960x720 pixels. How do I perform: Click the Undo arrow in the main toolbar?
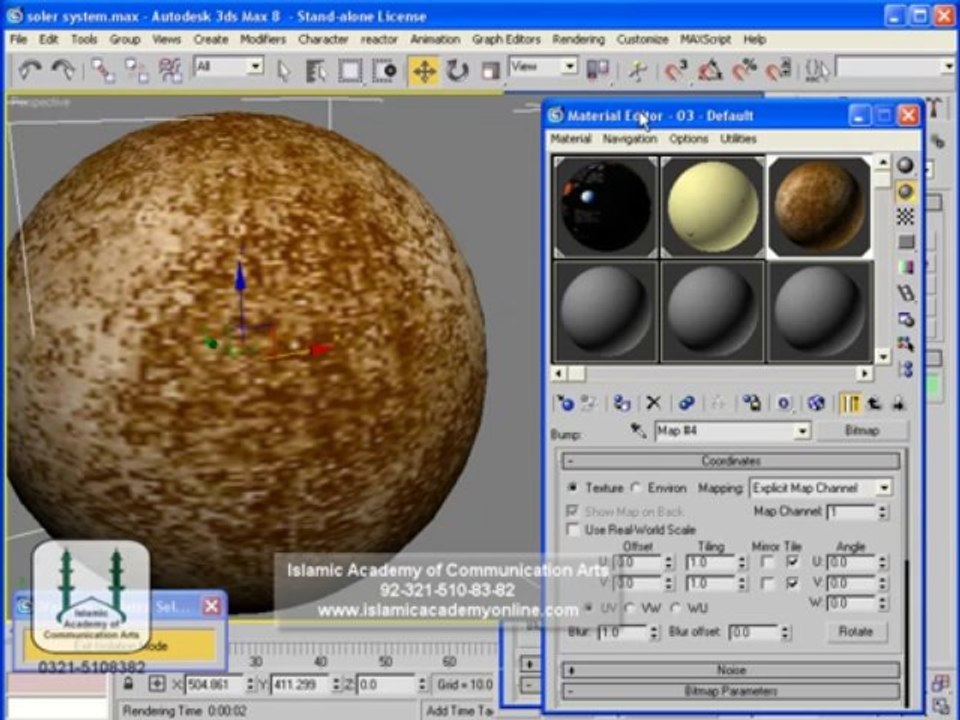pos(29,70)
